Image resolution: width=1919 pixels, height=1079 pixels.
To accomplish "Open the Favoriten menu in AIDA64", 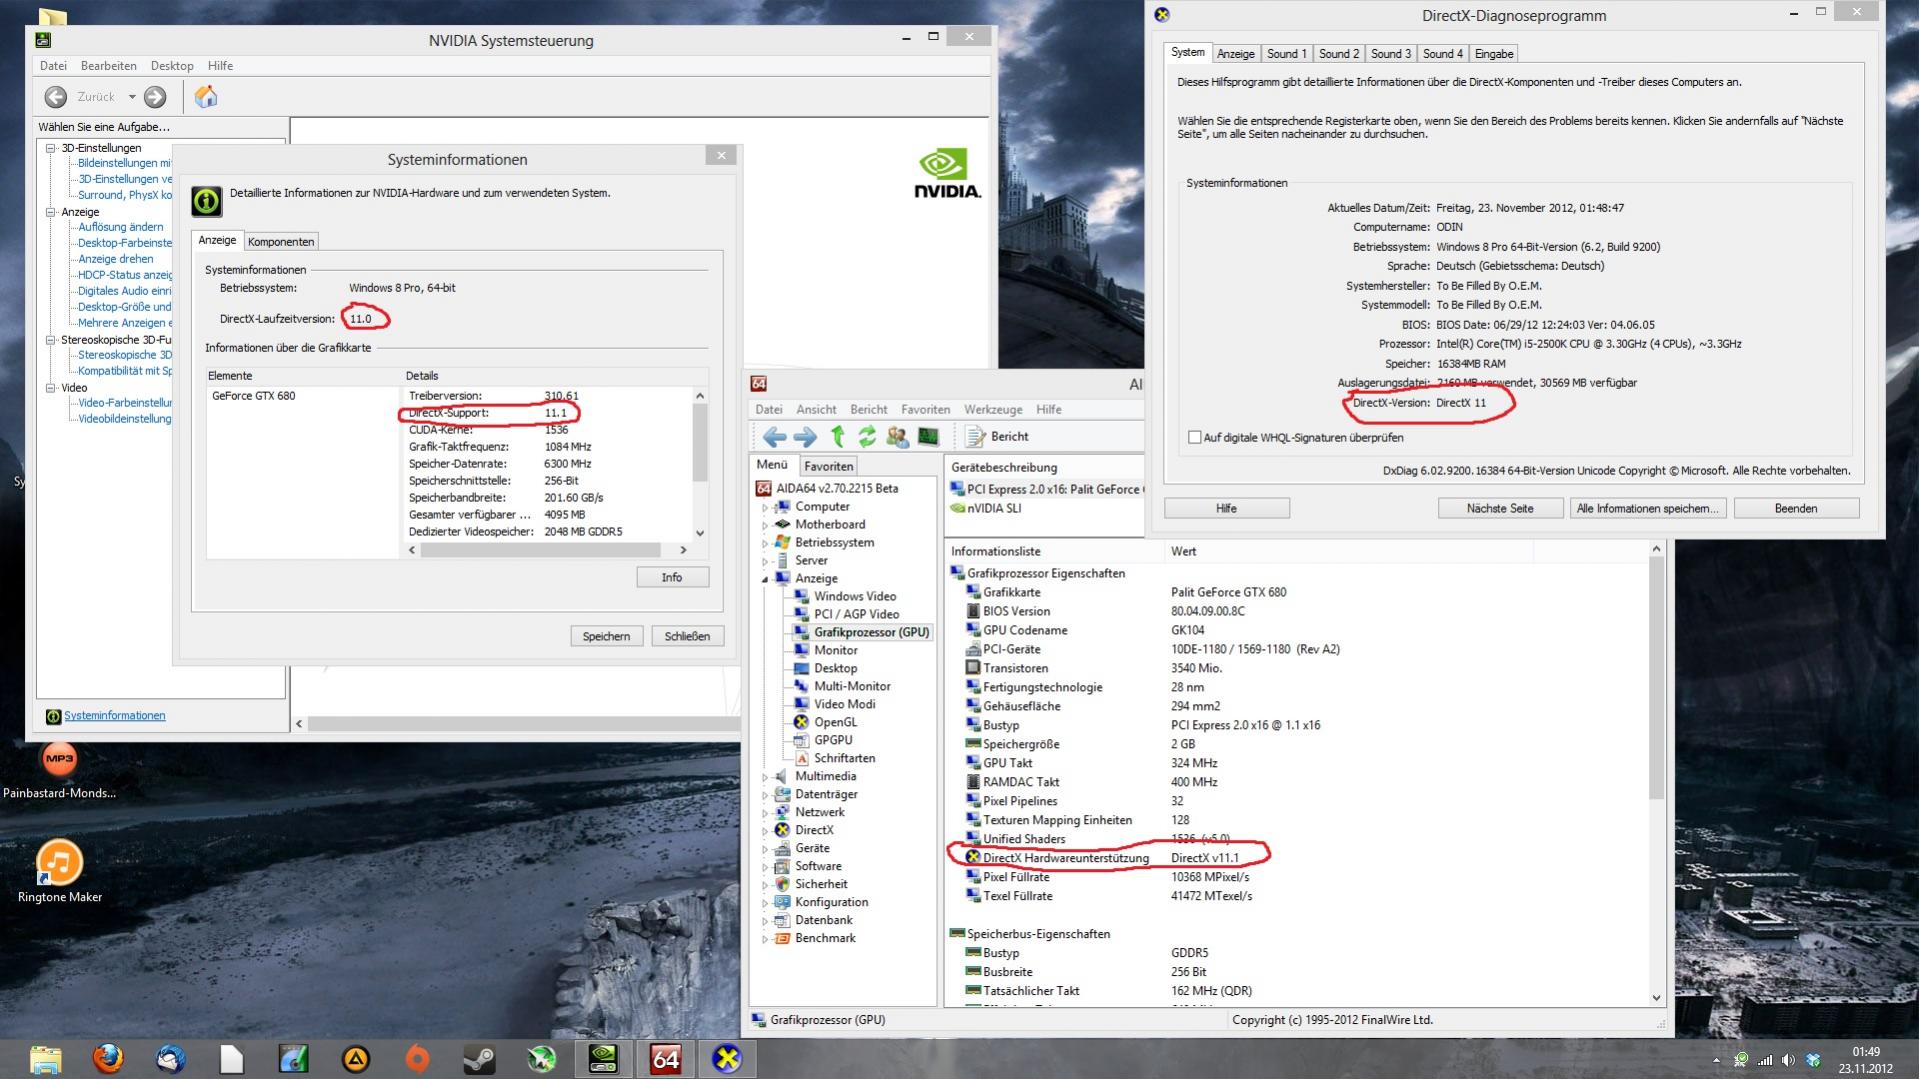I will click(925, 410).
